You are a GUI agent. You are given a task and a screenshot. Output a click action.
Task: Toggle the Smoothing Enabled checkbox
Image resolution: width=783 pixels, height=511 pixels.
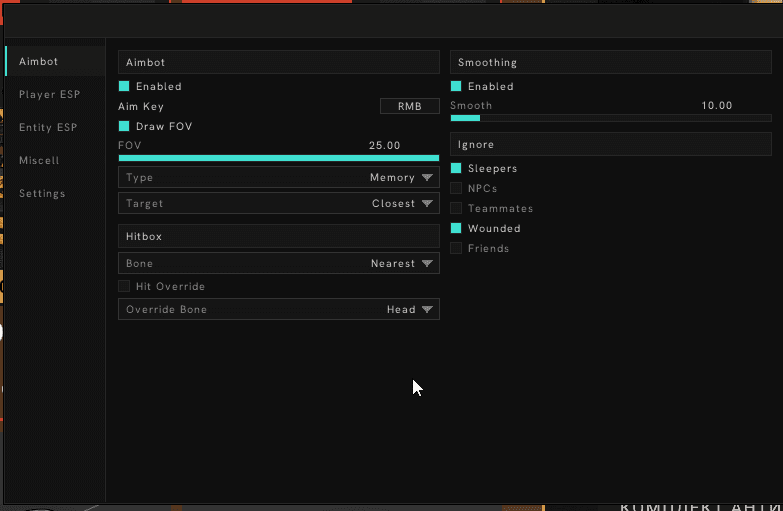click(456, 86)
